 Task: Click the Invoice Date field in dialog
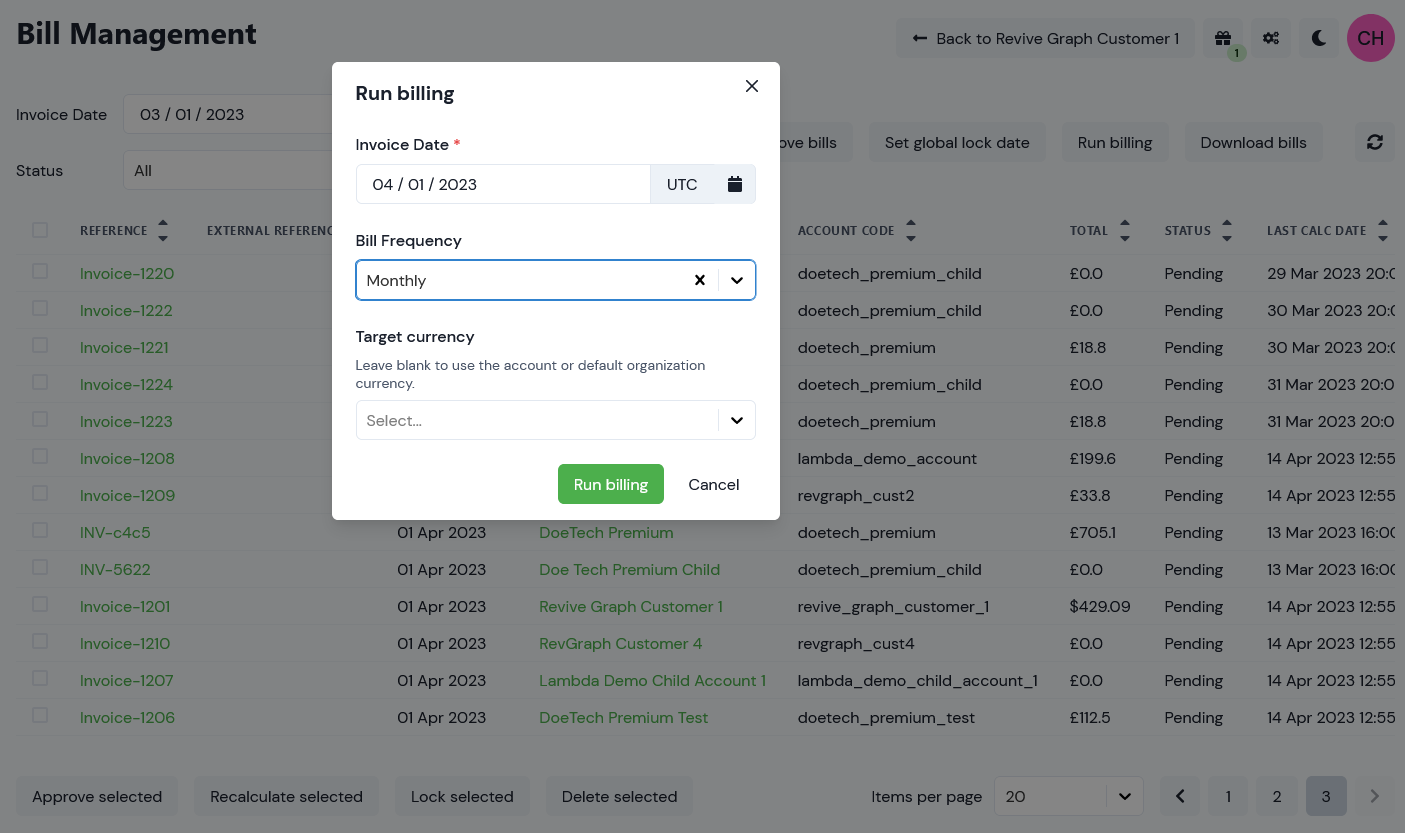503,184
